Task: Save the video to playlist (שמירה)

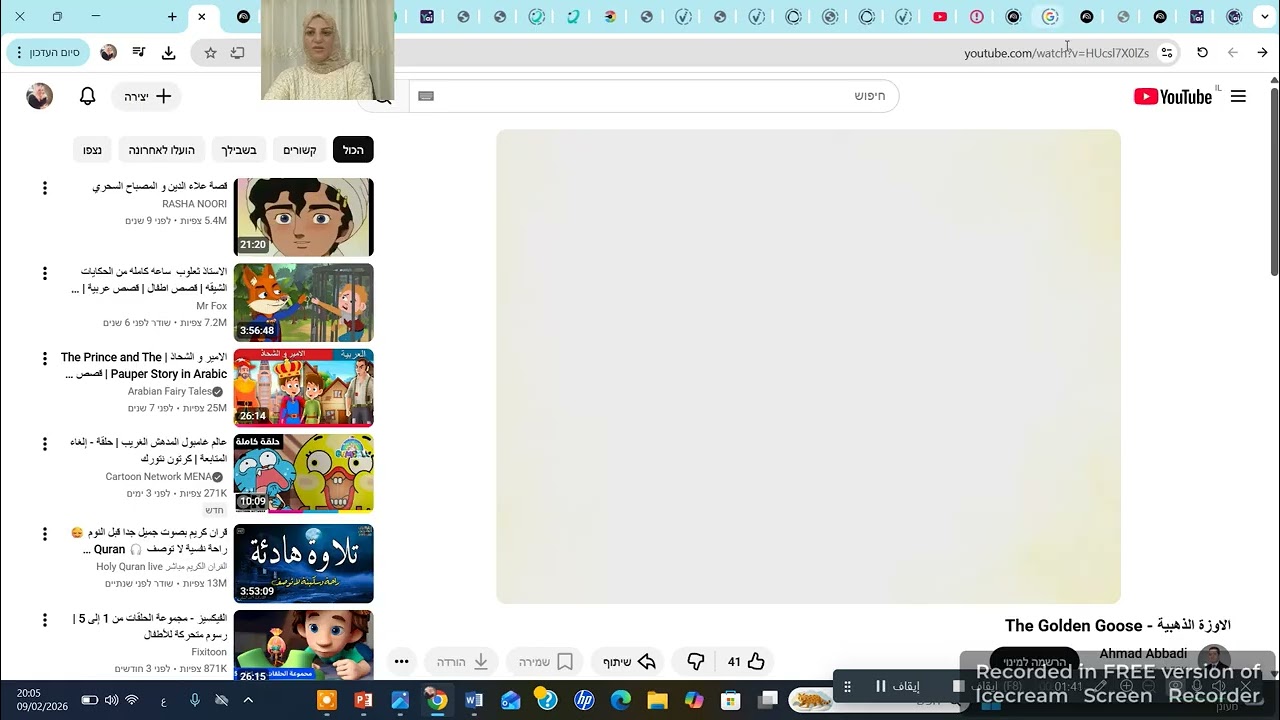Action: tap(546, 661)
